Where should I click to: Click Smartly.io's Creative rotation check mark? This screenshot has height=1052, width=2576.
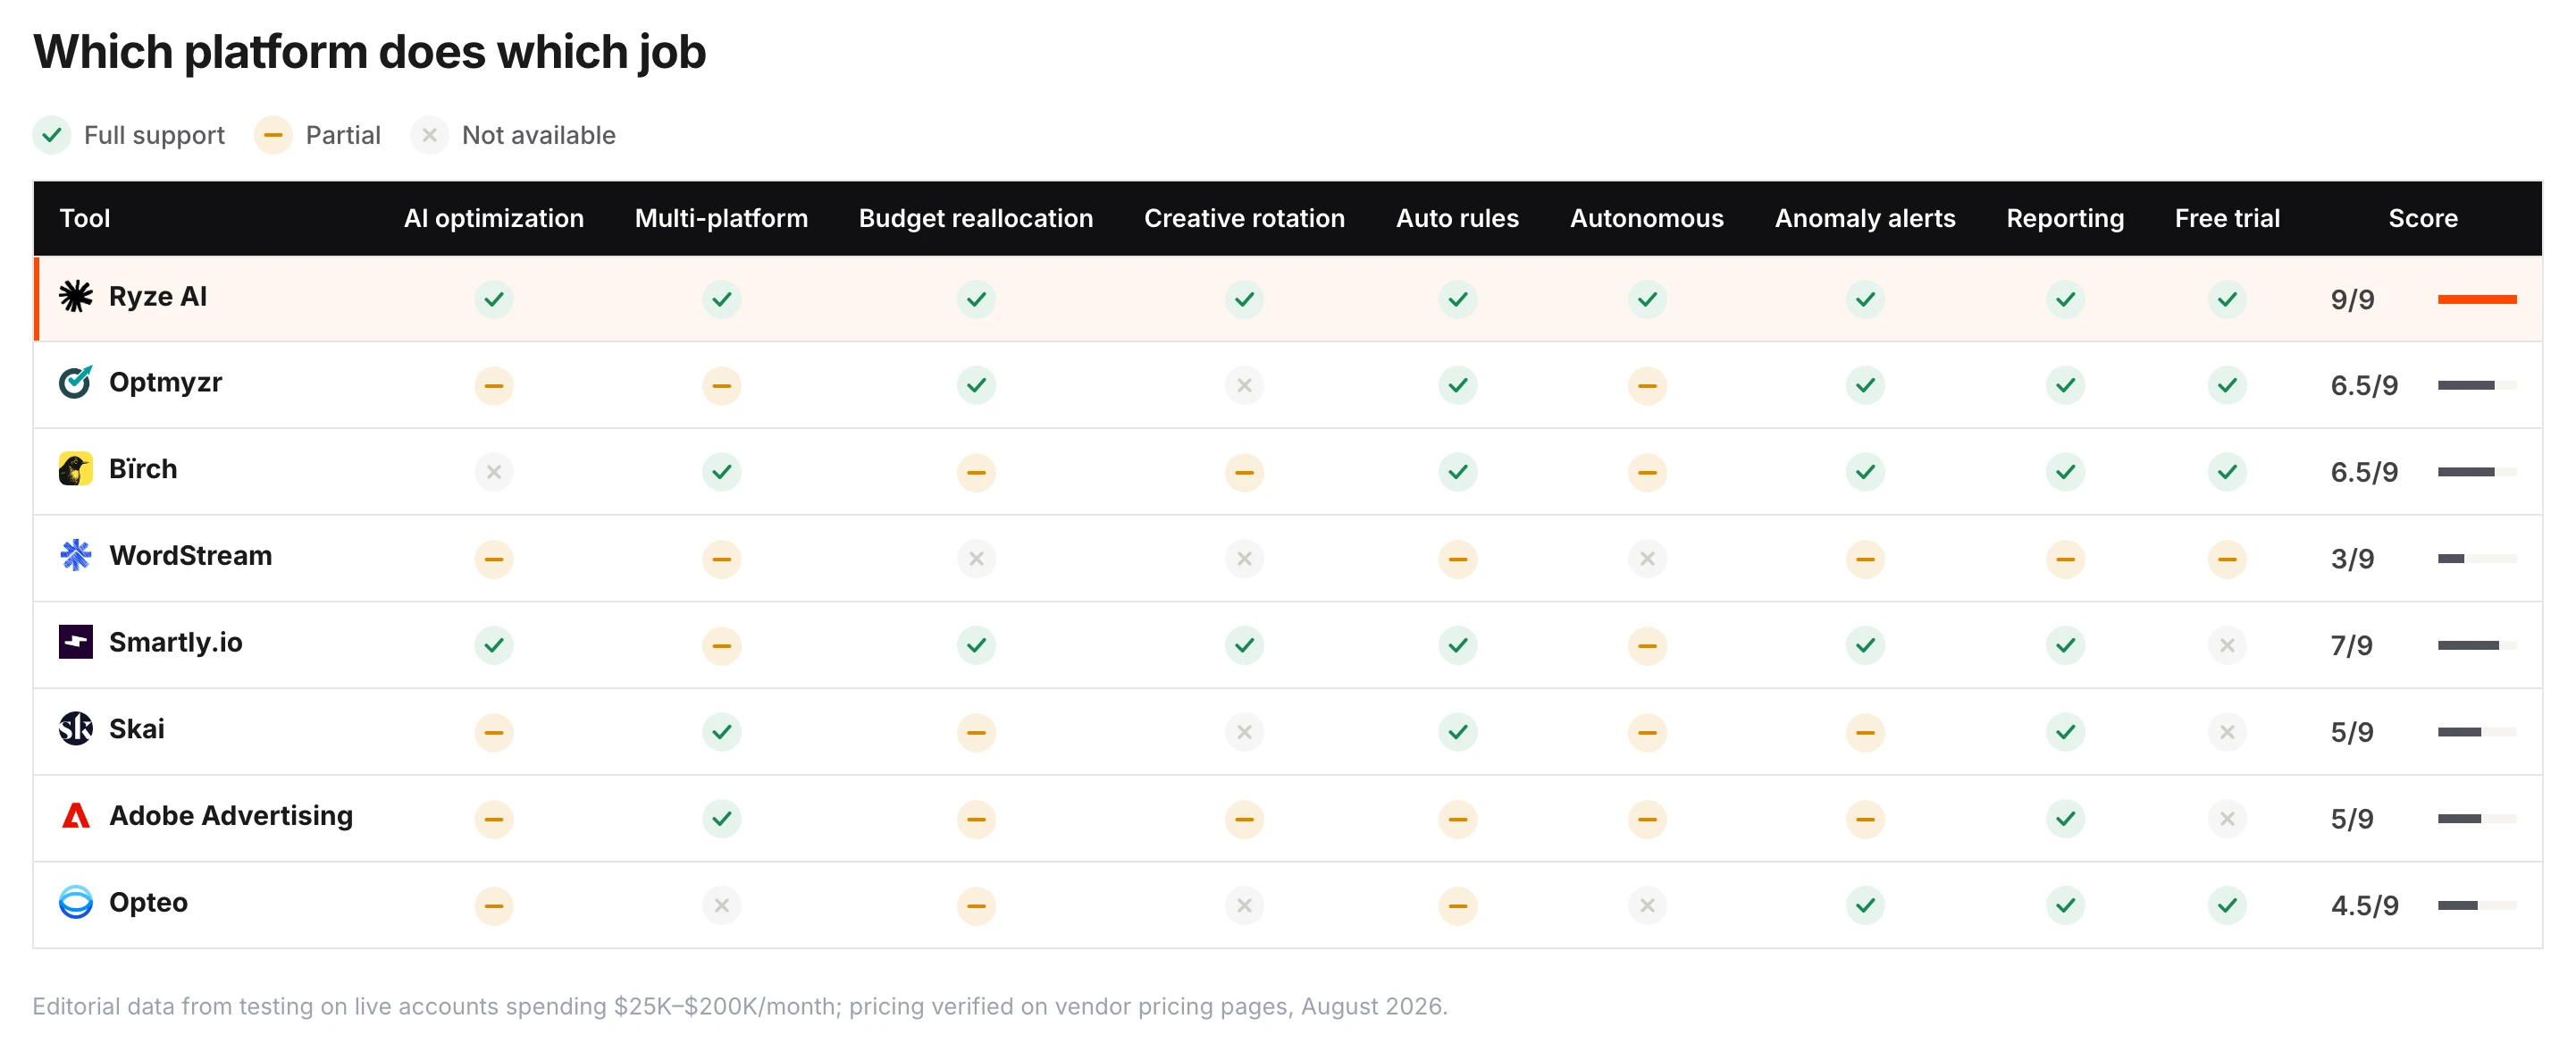coord(1244,645)
